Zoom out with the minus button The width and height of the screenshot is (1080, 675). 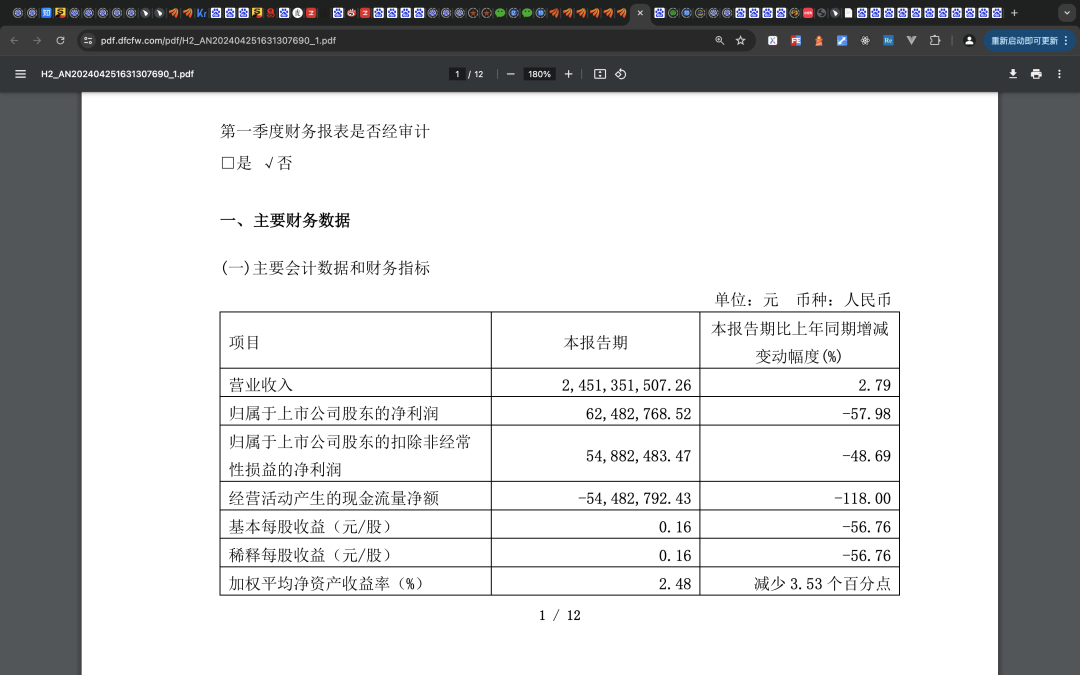pyautogui.click(x=510, y=74)
